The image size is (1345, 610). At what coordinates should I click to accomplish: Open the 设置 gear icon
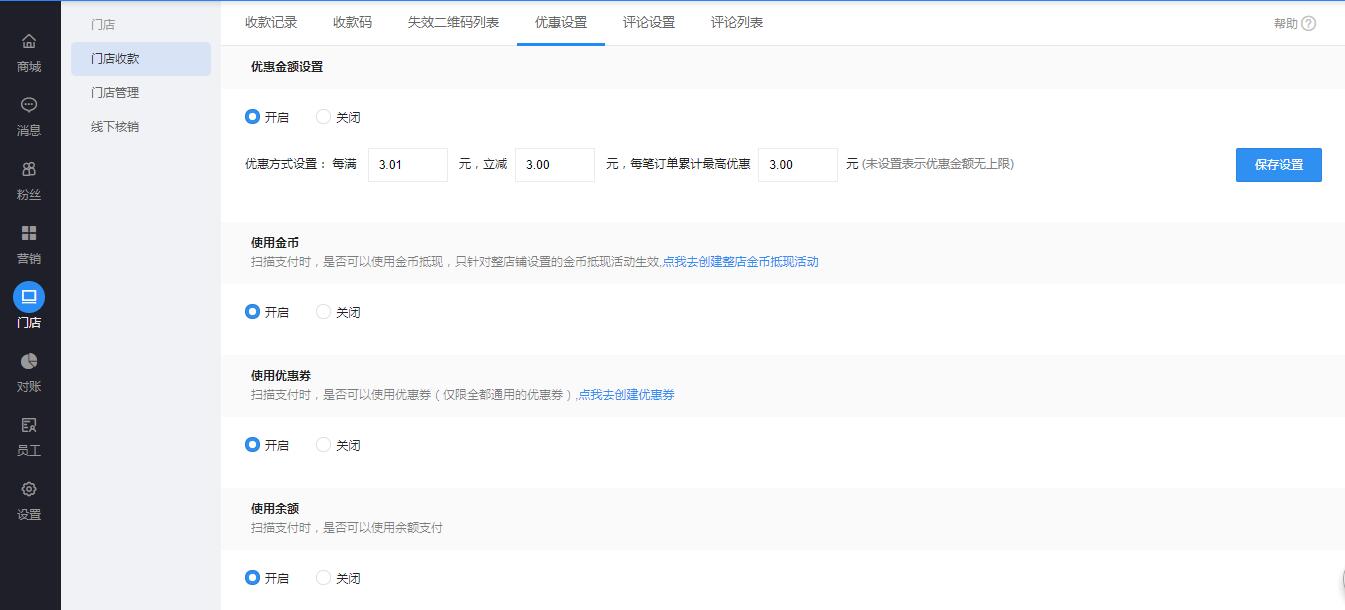pos(29,489)
